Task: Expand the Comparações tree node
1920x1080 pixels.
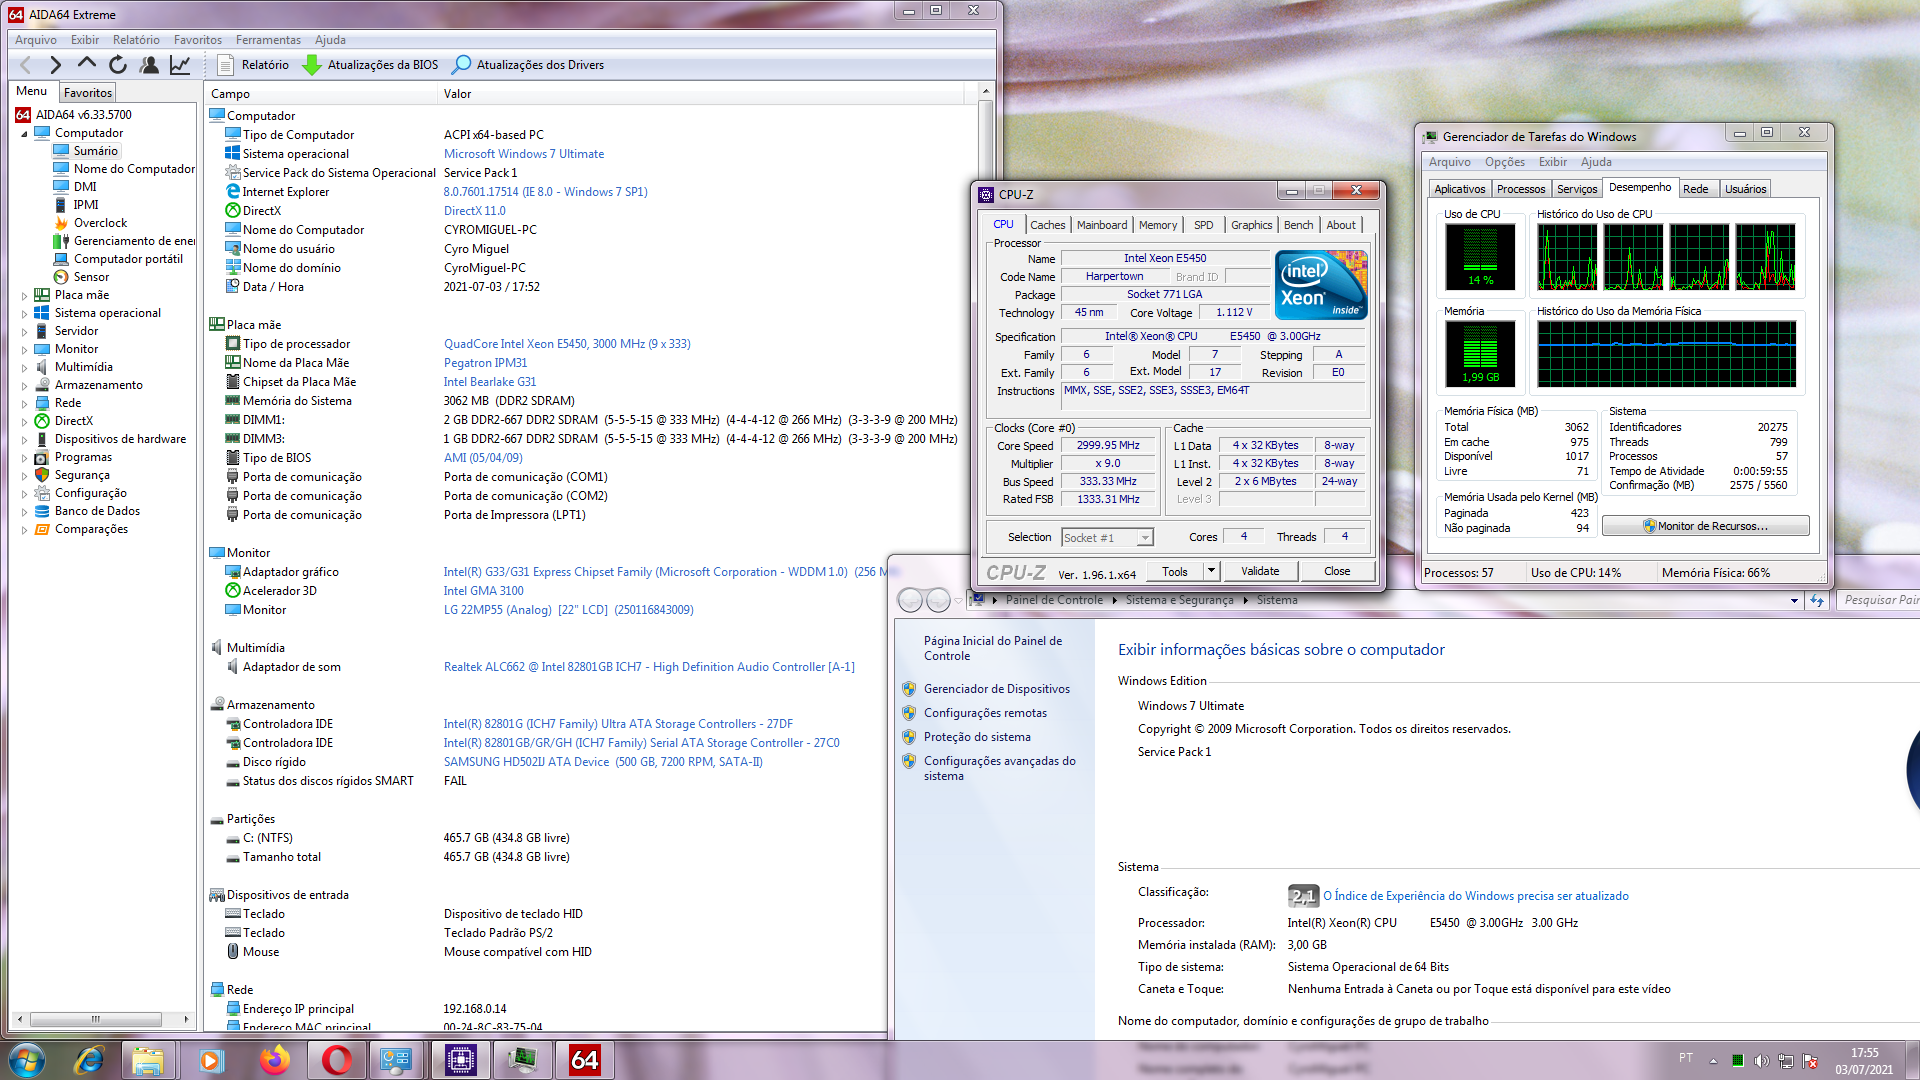Action: point(24,529)
